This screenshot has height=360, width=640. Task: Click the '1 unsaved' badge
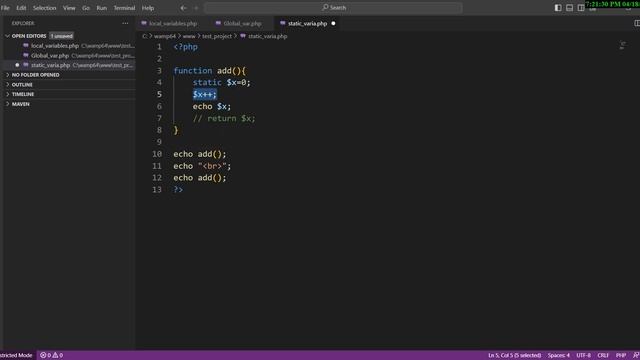click(x=62, y=36)
